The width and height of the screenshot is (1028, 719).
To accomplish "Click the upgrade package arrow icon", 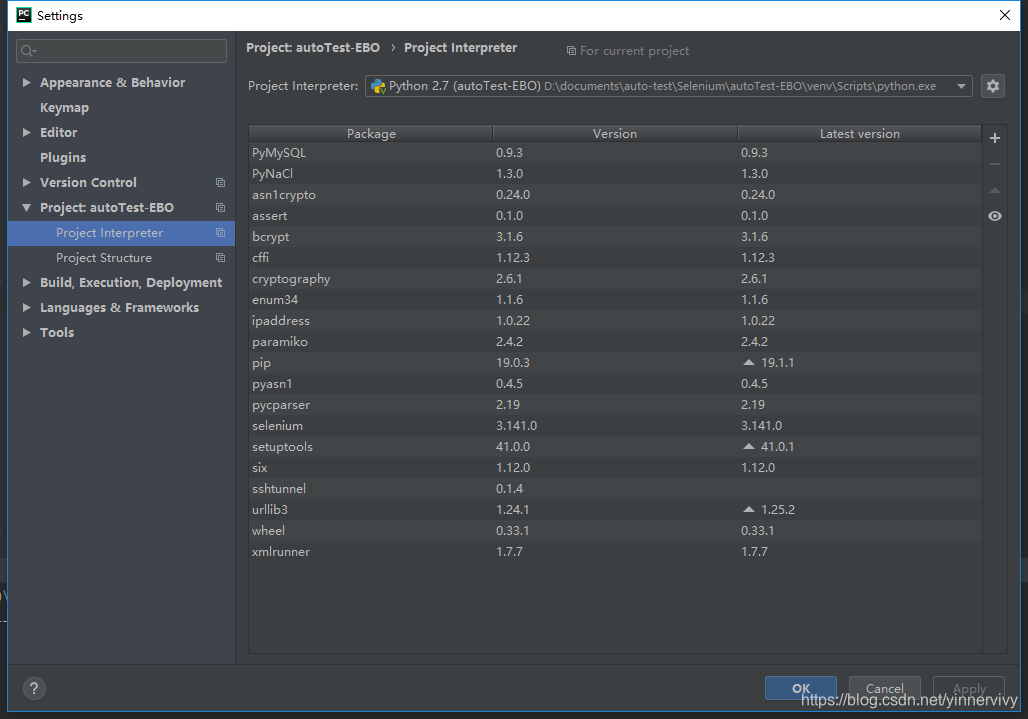I will (x=995, y=190).
